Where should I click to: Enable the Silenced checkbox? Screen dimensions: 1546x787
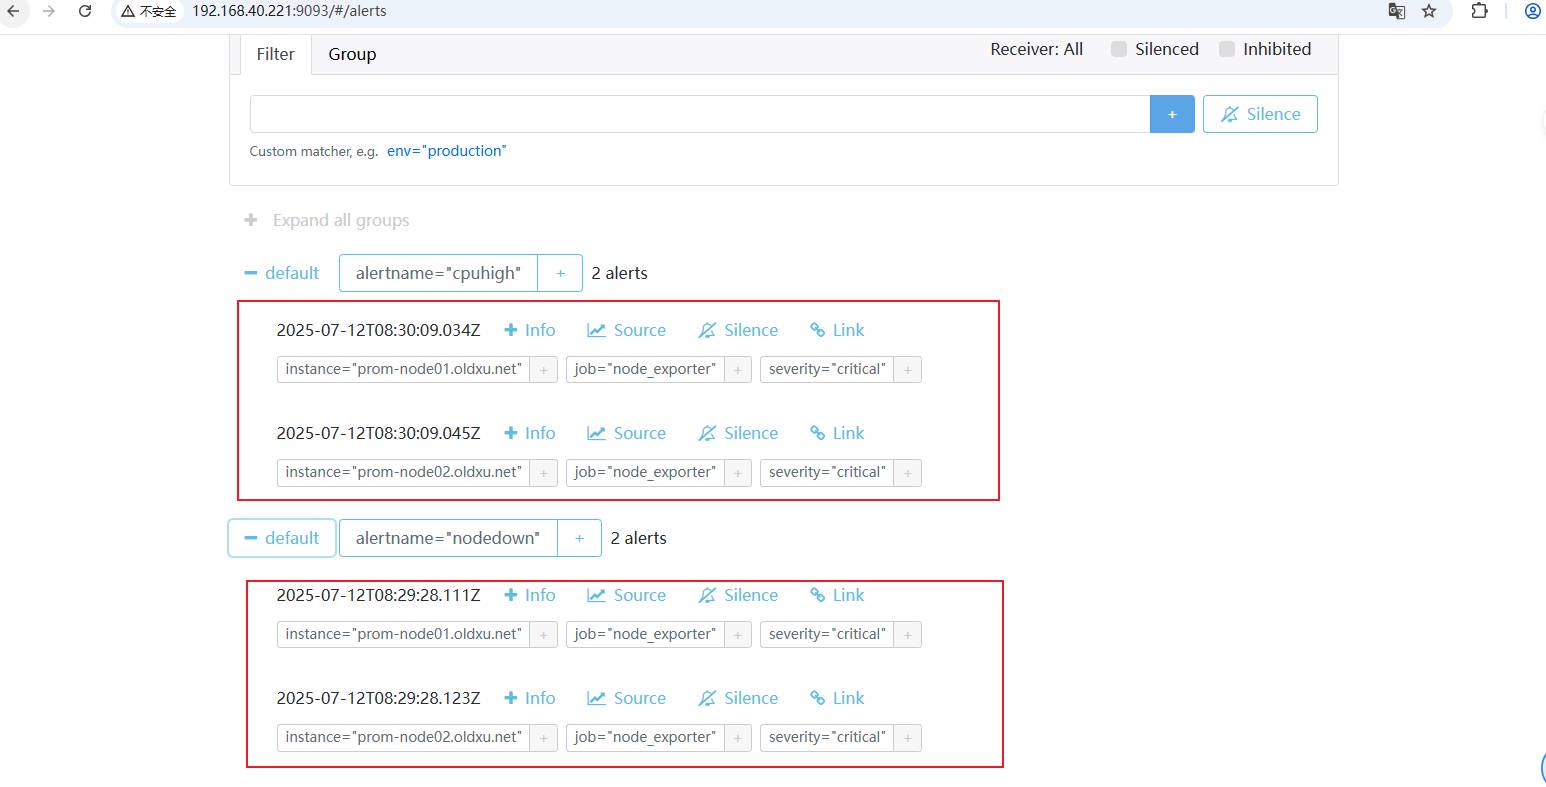coord(1119,49)
